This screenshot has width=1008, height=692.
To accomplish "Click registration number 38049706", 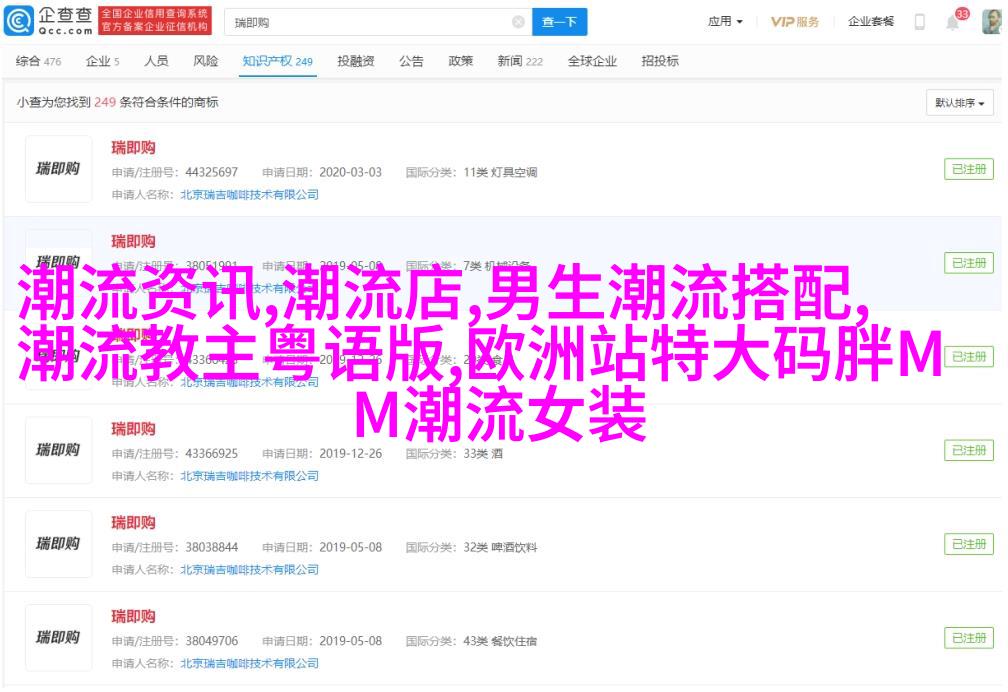I will pyautogui.click(x=212, y=641).
